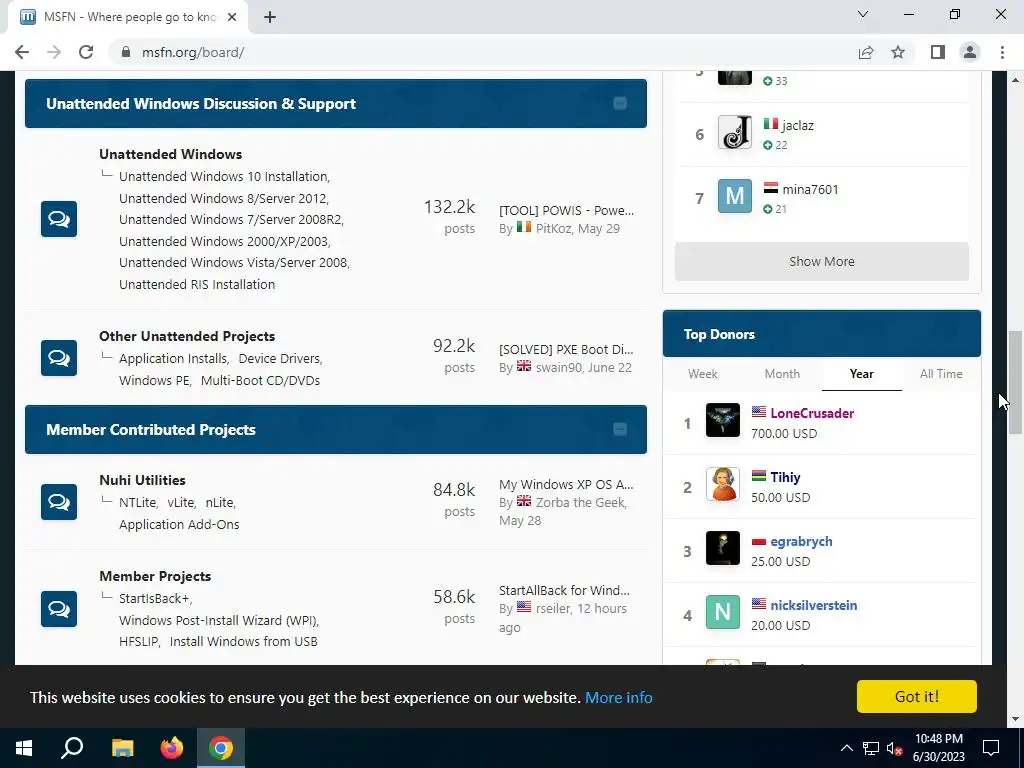The image size is (1024, 768).
Task: Bookmark this page with the star icon
Action: [898, 52]
